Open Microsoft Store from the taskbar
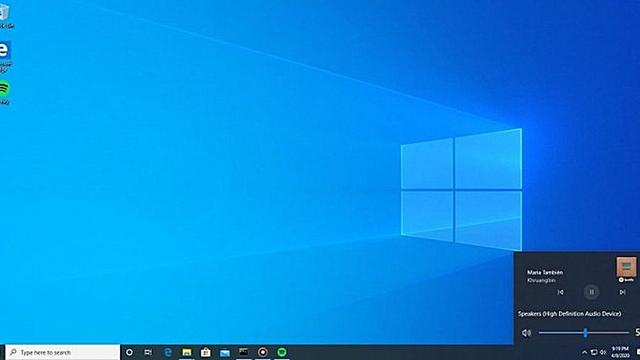This screenshot has height=360, width=640. tap(206, 352)
